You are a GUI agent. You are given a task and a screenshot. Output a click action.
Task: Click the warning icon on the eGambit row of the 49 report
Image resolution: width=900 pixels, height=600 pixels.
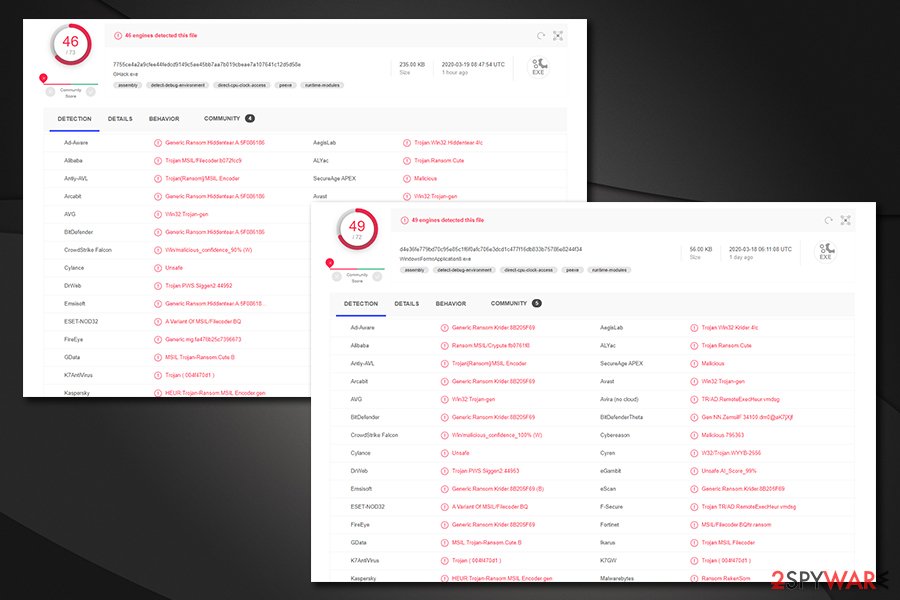tap(694, 471)
